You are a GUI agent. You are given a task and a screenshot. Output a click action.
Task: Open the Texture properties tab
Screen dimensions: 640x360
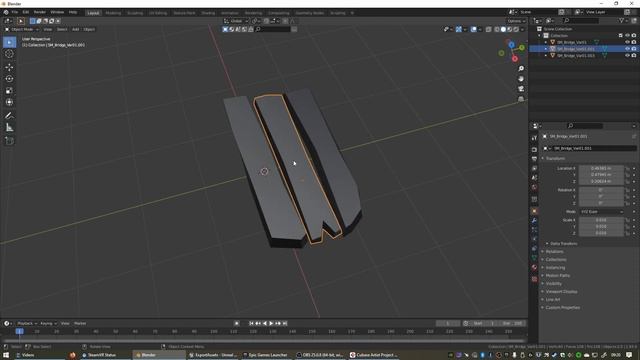tap(534, 279)
